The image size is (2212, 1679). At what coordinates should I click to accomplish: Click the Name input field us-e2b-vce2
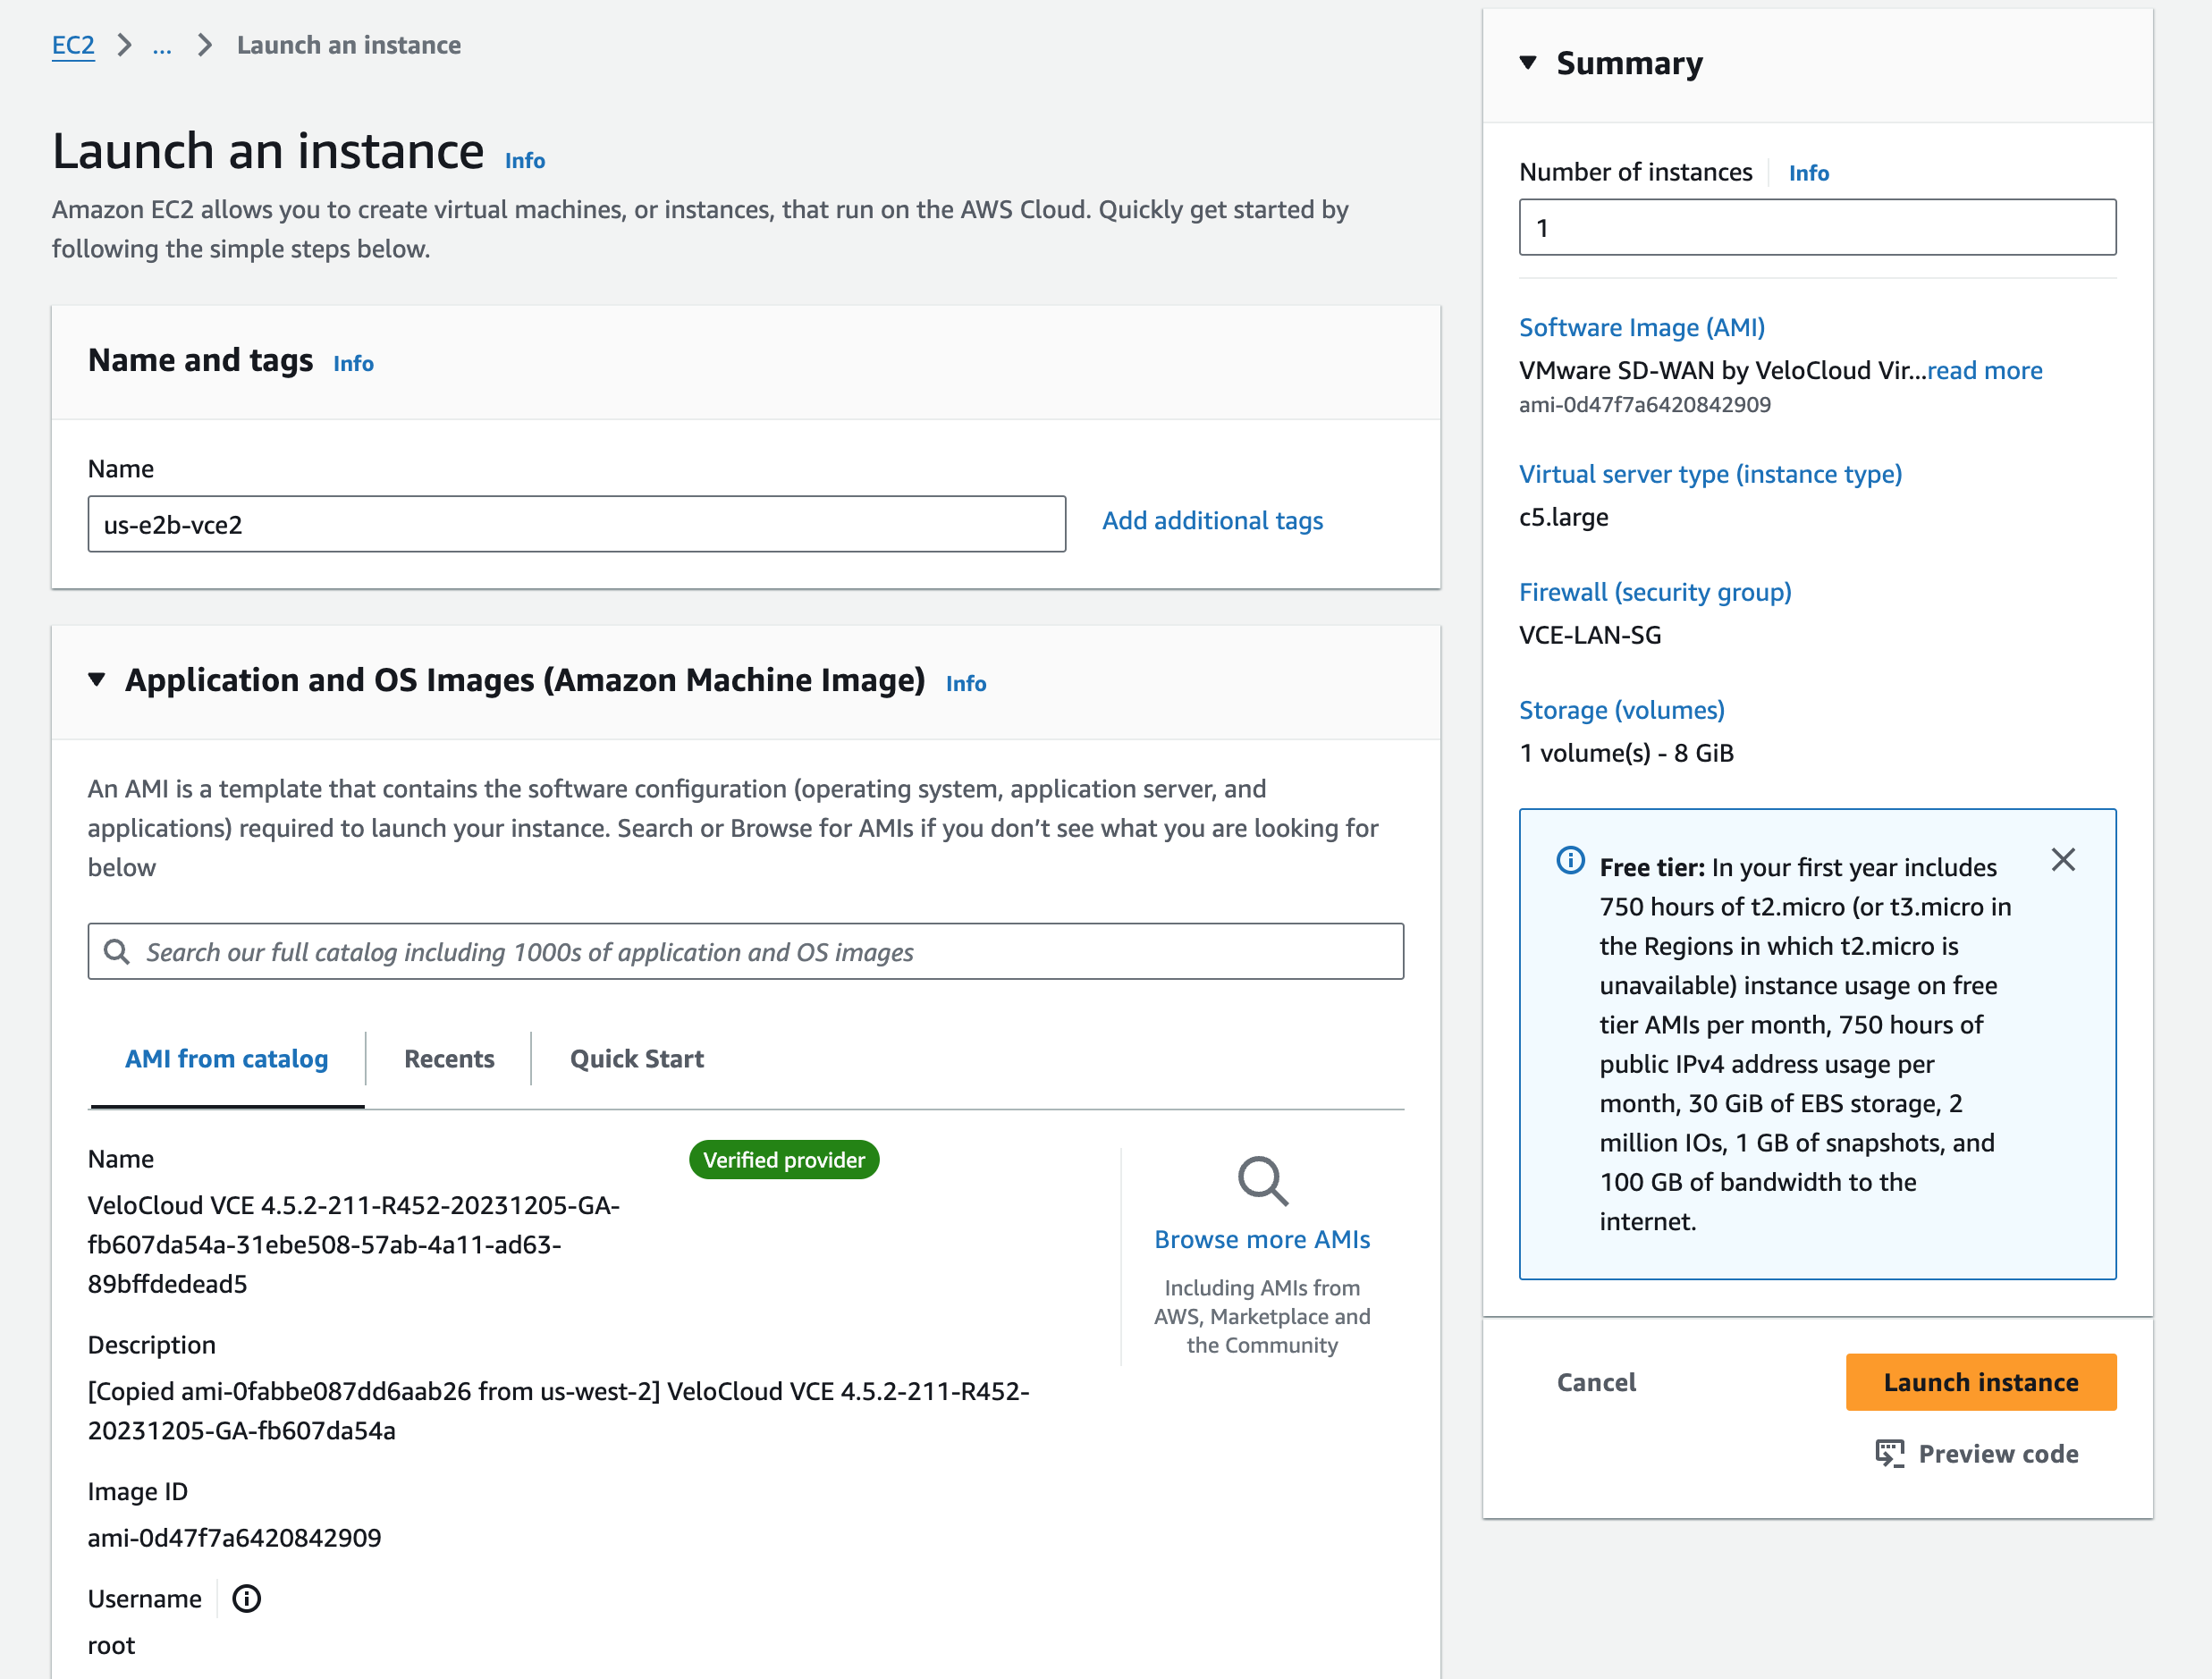click(577, 524)
